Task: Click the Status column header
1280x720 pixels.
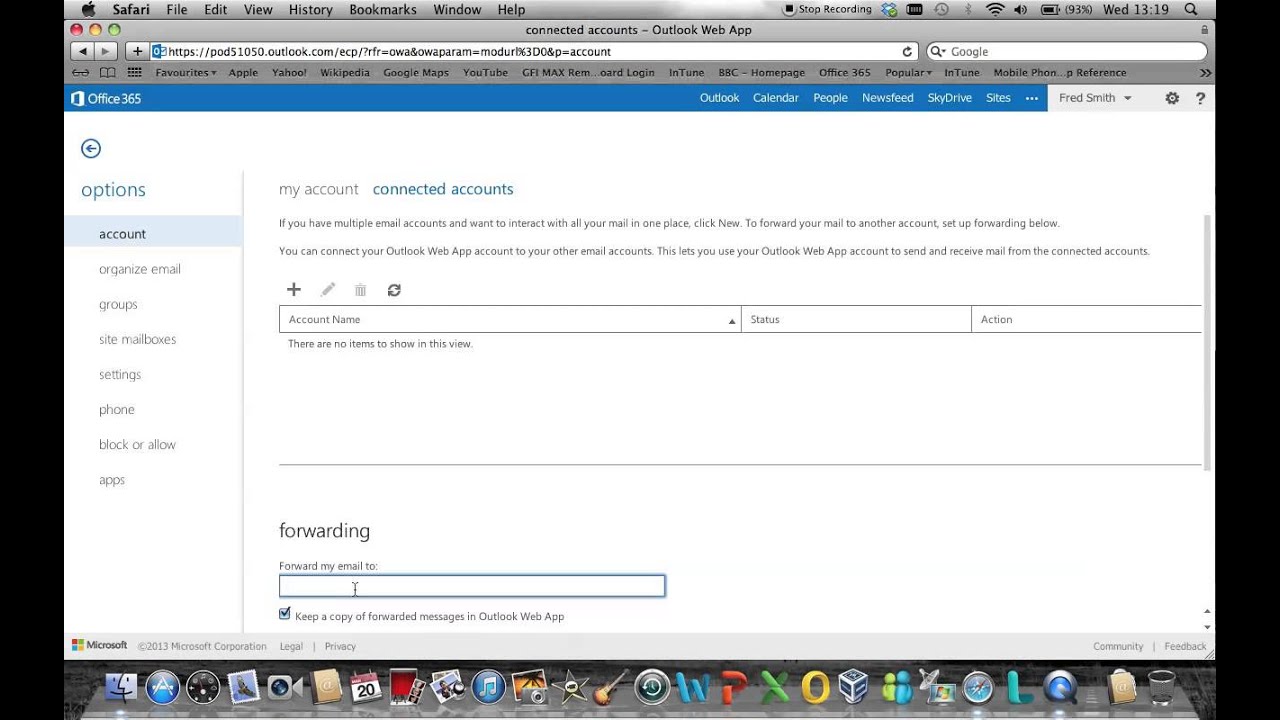Action: (x=856, y=319)
